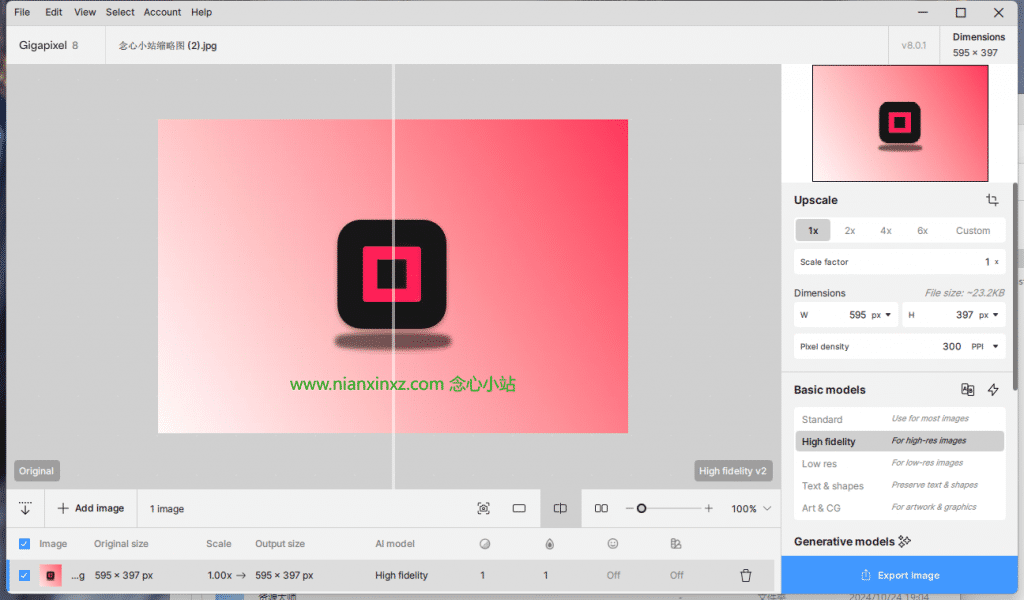
Task: Click the face recovery smiley column icon
Action: (613, 544)
